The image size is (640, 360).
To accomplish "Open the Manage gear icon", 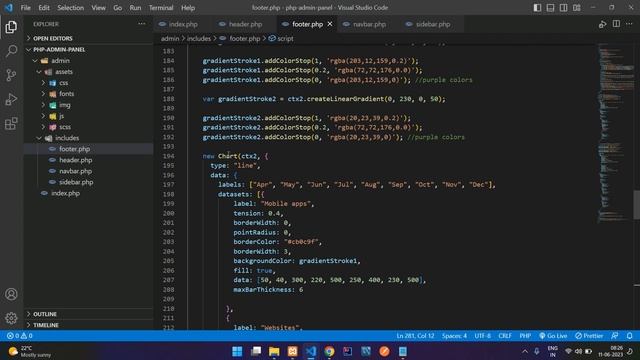I will pyautogui.click(x=11, y=317).
